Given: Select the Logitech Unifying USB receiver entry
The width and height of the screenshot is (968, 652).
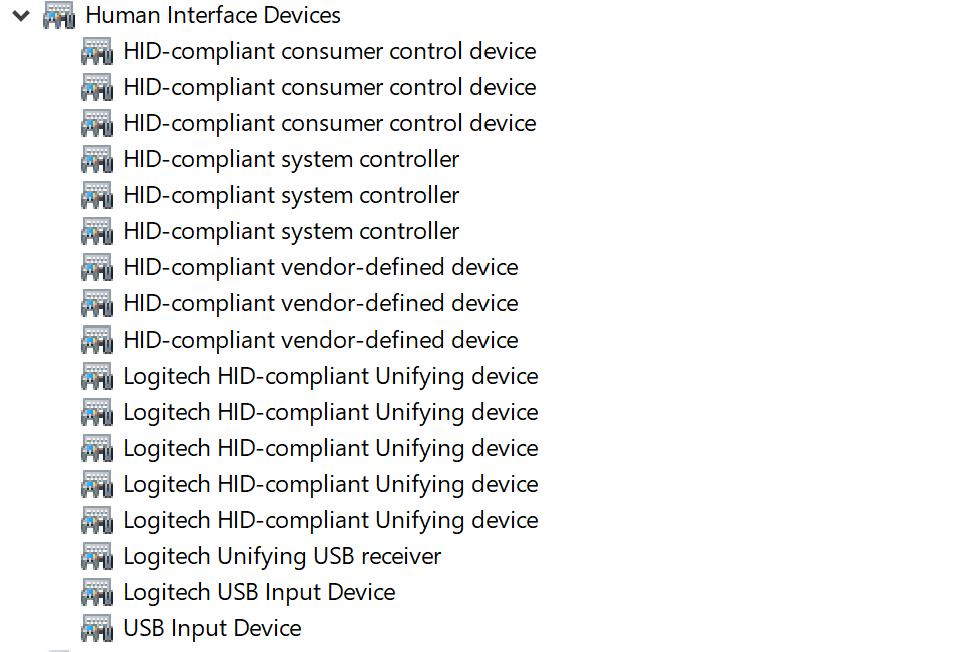Looking at the screenshot, I should 282,556.
